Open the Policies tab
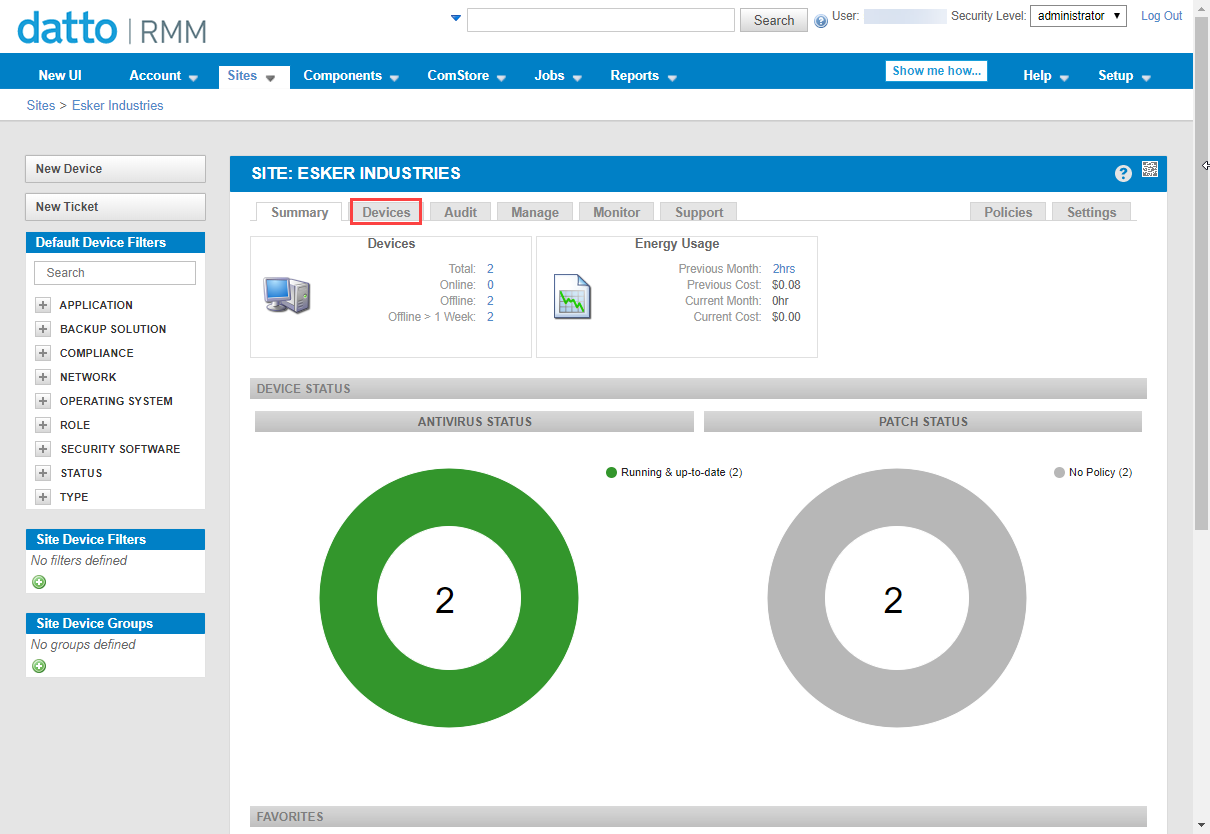Image resolution: width=1210 pixels, height=834 pixels. (1008, 212)
